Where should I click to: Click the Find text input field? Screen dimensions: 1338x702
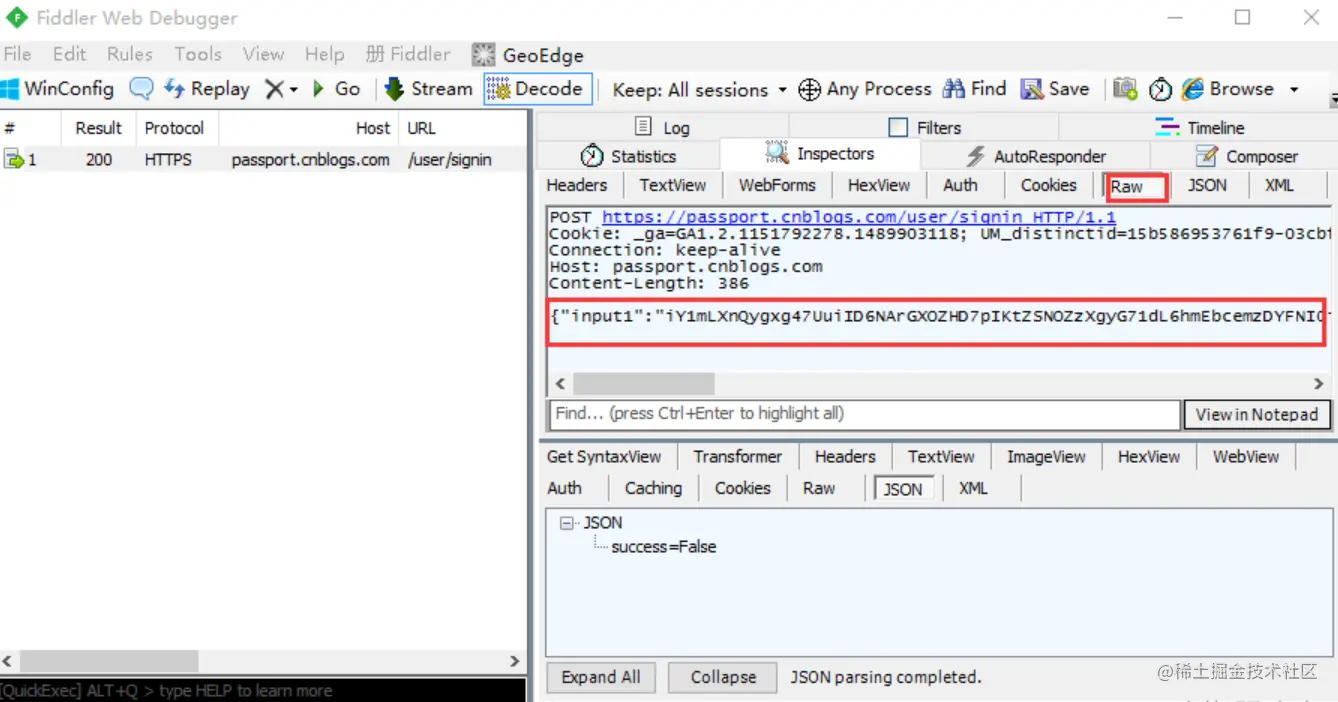point(865,414)
